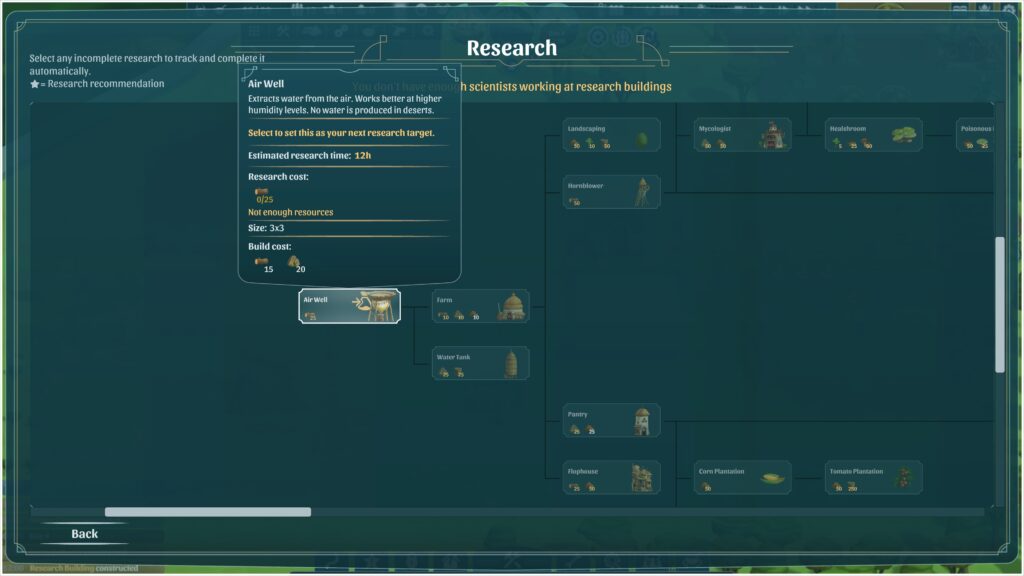Pick the Pantry research node
Screen dimensions: 1024x576
tap(611, 421)
